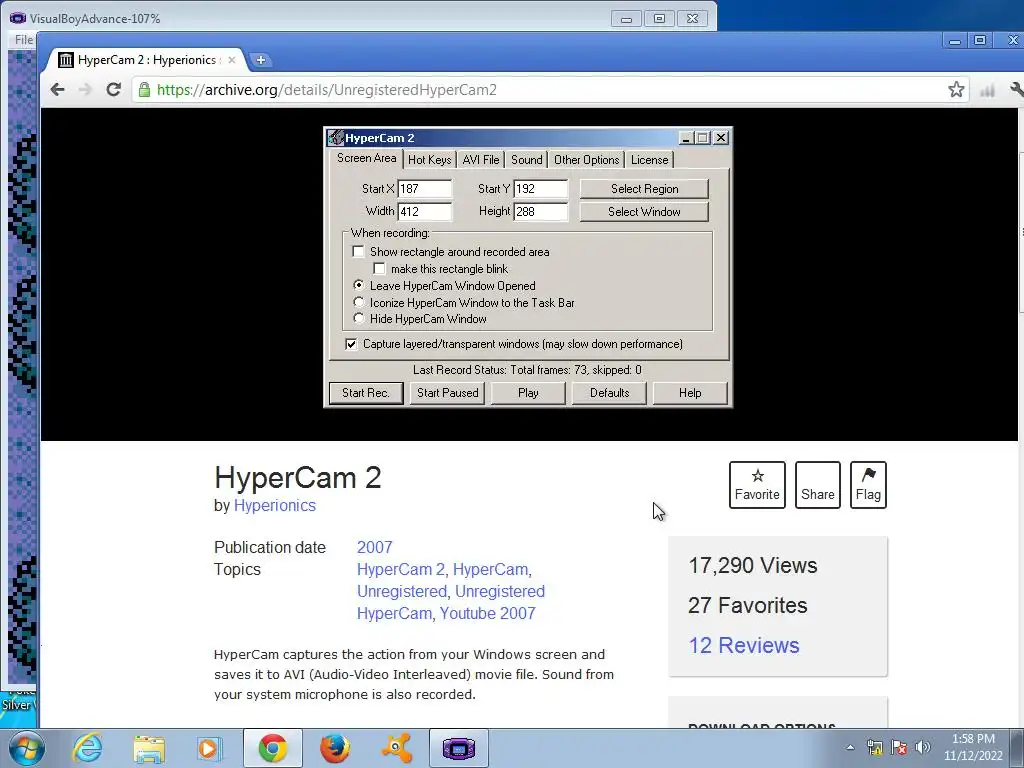This screenshot has width=1024, height=768.
Task: Open a new browser tab
Action: [261, 60]
